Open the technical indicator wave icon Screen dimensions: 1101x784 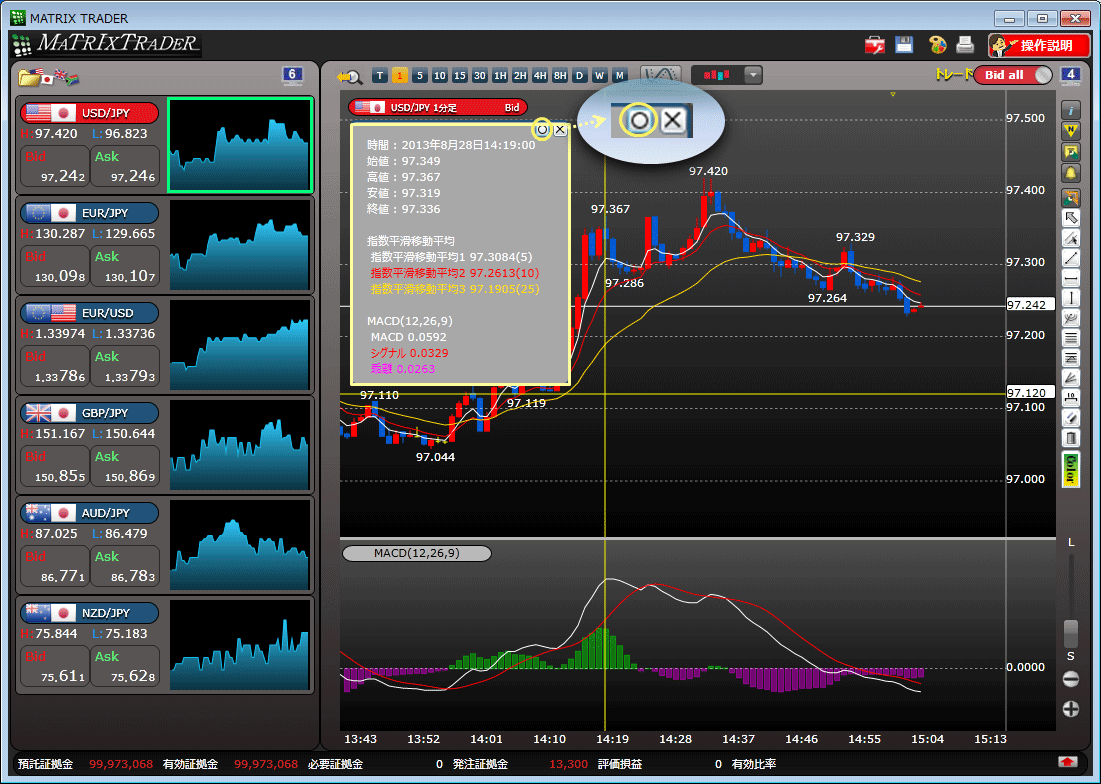661,75
